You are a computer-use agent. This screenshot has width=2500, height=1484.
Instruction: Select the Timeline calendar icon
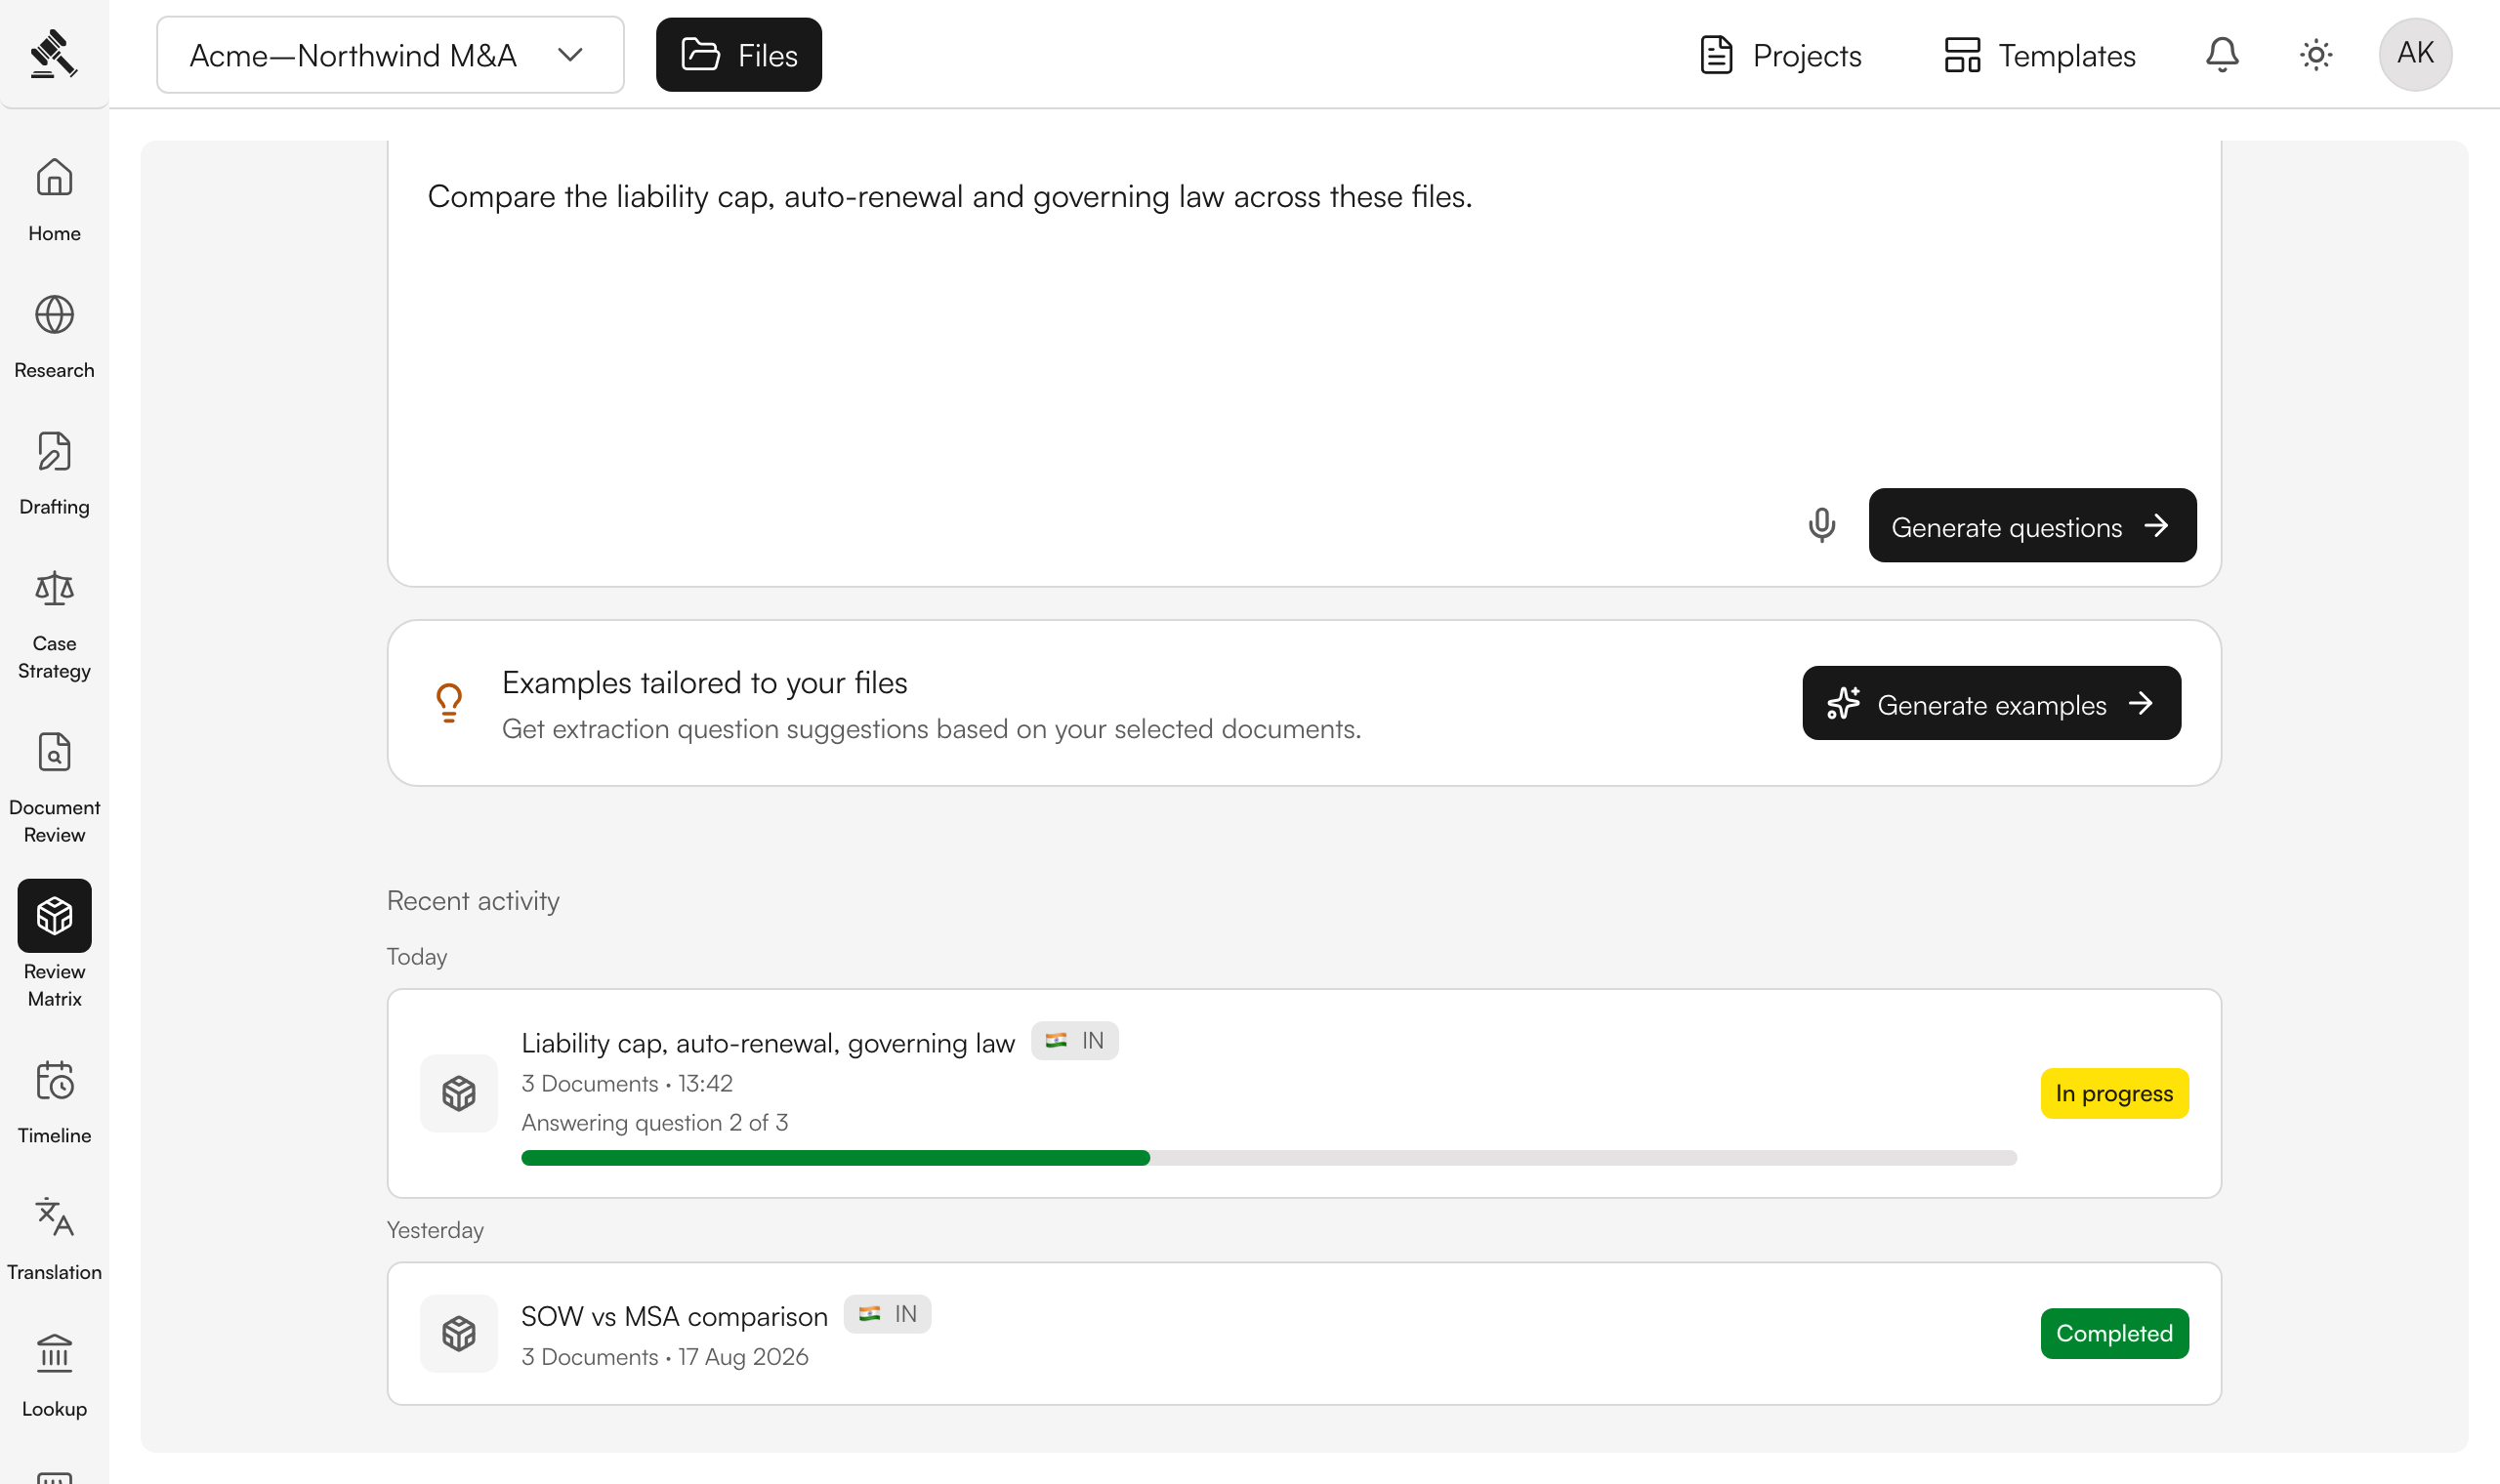click(x=54, y=1081)
